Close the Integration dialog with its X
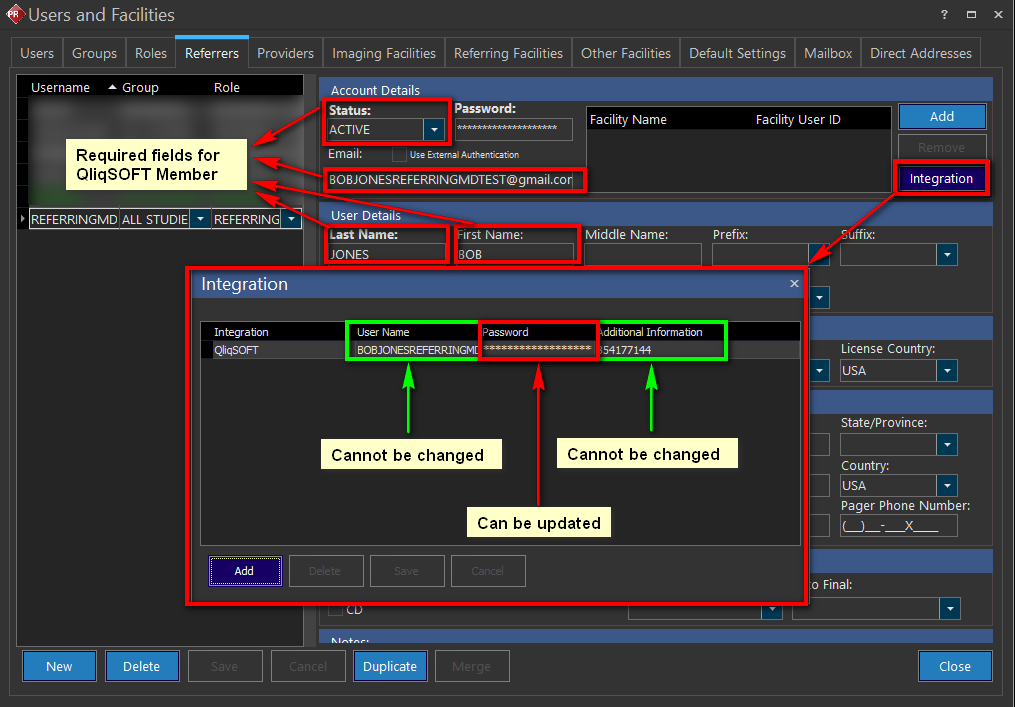The width and height of the screenshot is (1015, 707). [x=795, y=284]
